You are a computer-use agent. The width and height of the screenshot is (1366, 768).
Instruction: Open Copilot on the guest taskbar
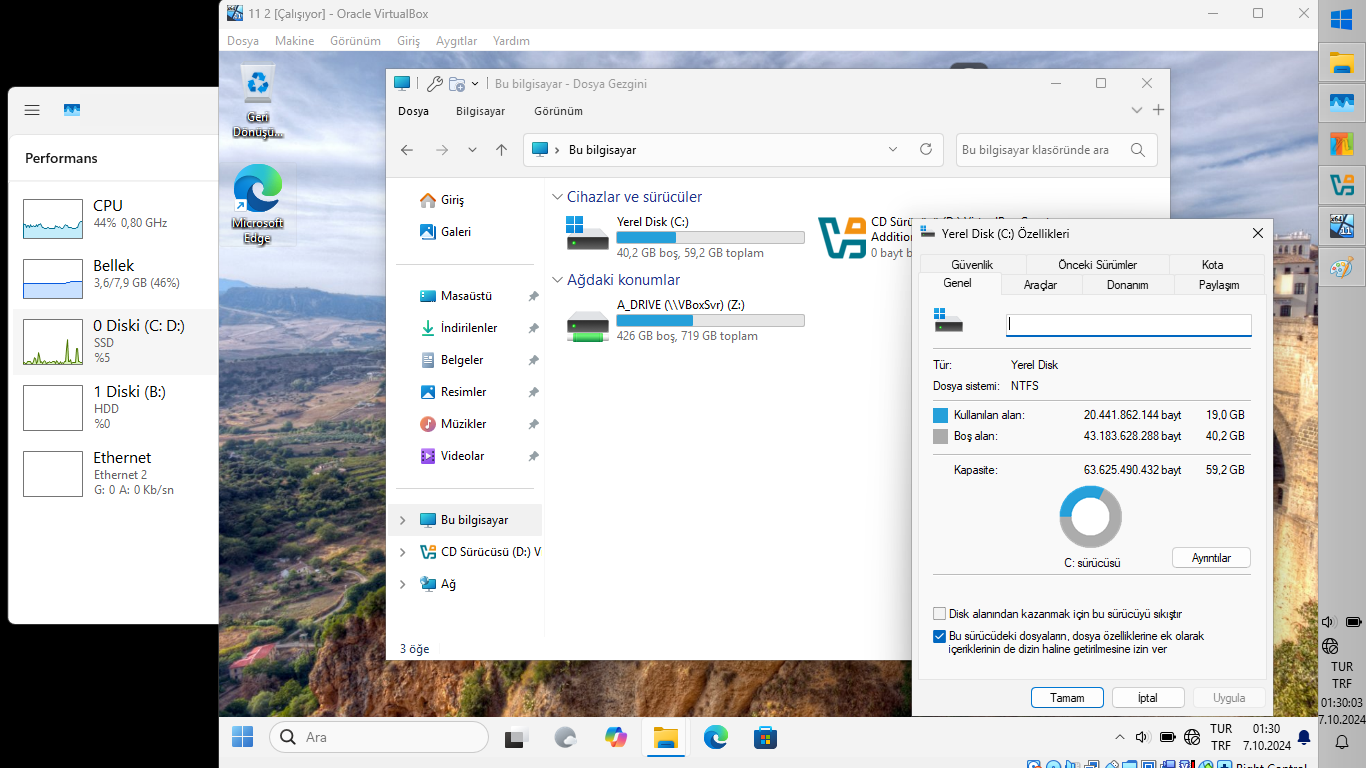(616, 737)
